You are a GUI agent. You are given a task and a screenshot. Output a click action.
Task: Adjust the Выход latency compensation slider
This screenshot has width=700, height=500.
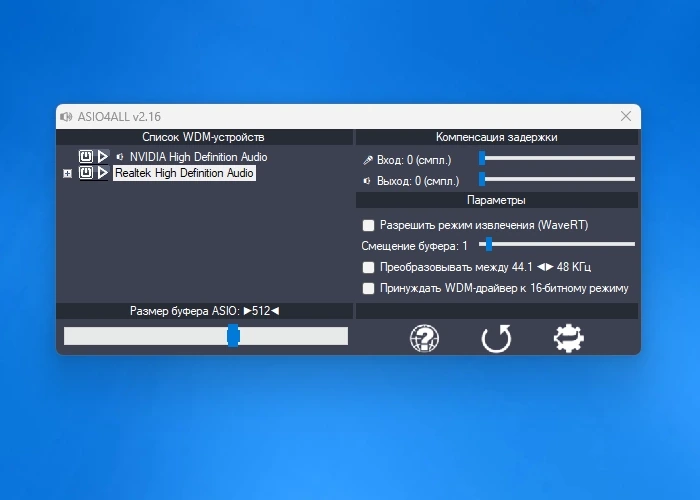[557, 179]
